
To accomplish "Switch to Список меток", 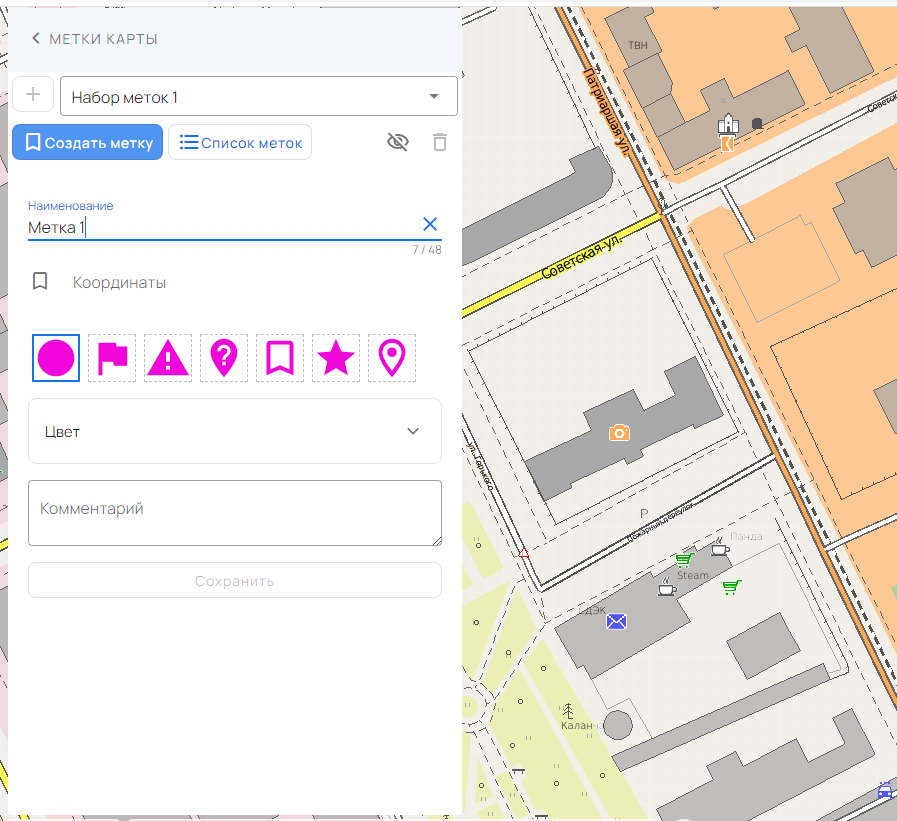I will tap(239, 142).
